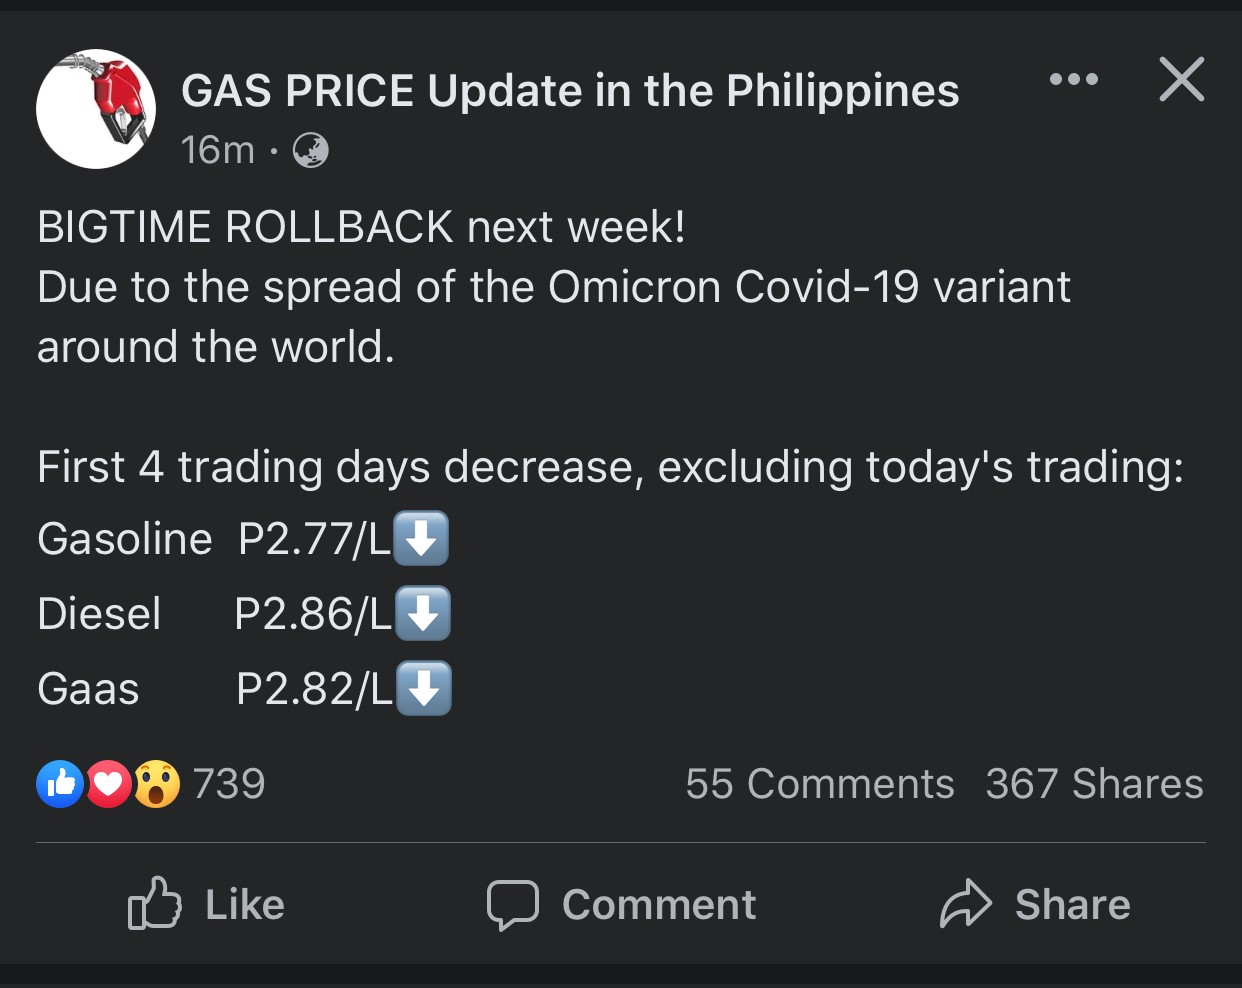1242x988 pixels.
Task: Tap the blue thumbs-up reaction icon
Action: [60, 784]
